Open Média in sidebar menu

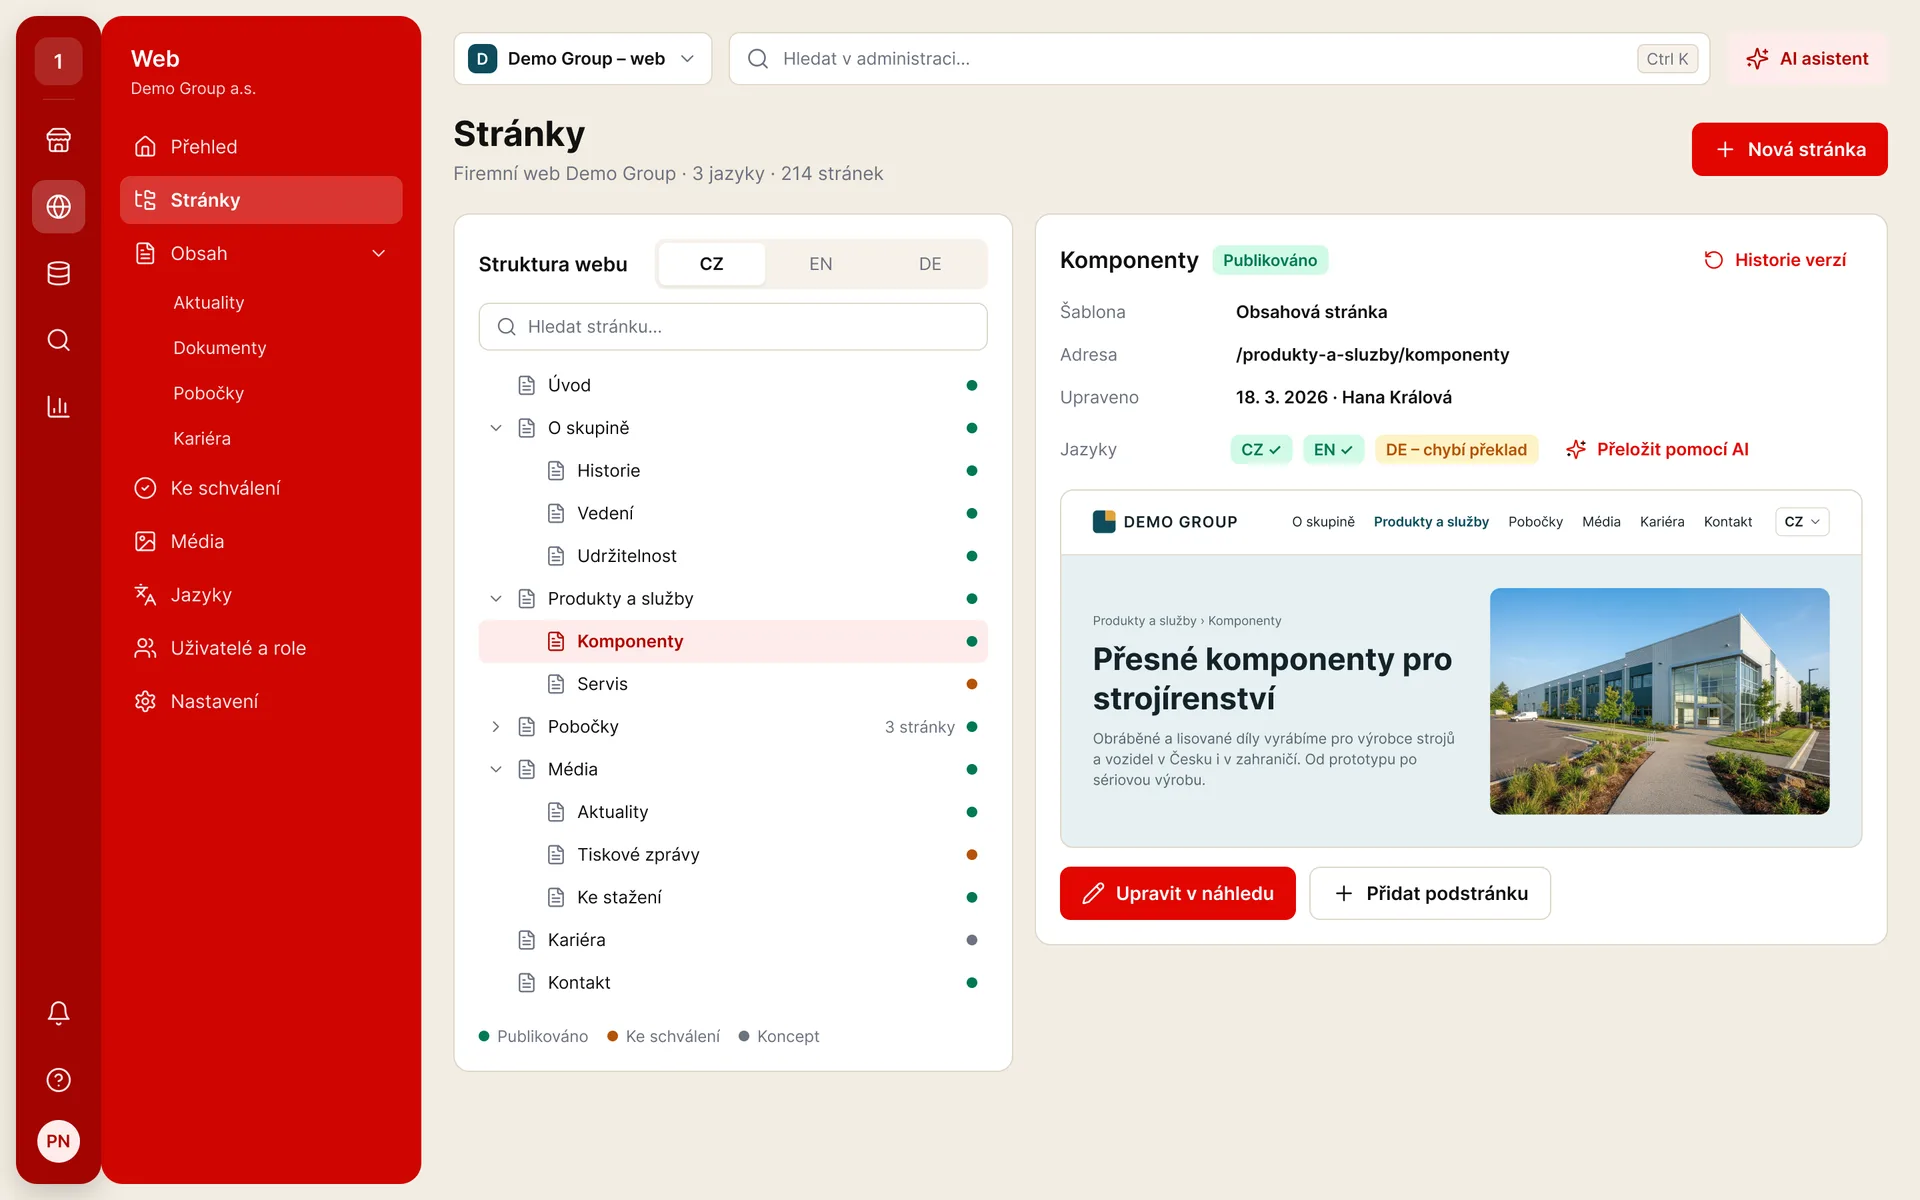pyautogui.click(x=261, y=541)
